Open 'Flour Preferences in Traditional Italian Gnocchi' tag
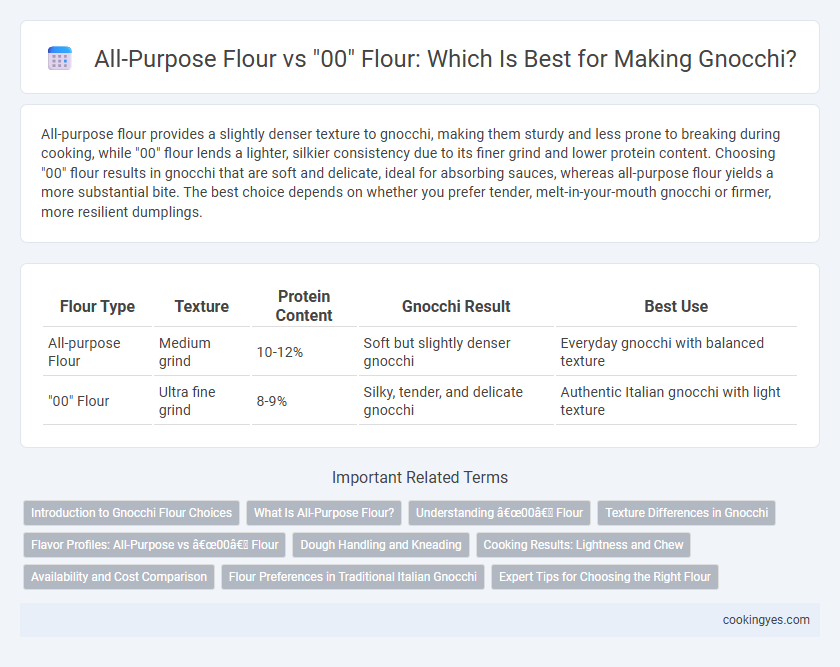This screenshot has width=840, height=667. coord(352,577)
